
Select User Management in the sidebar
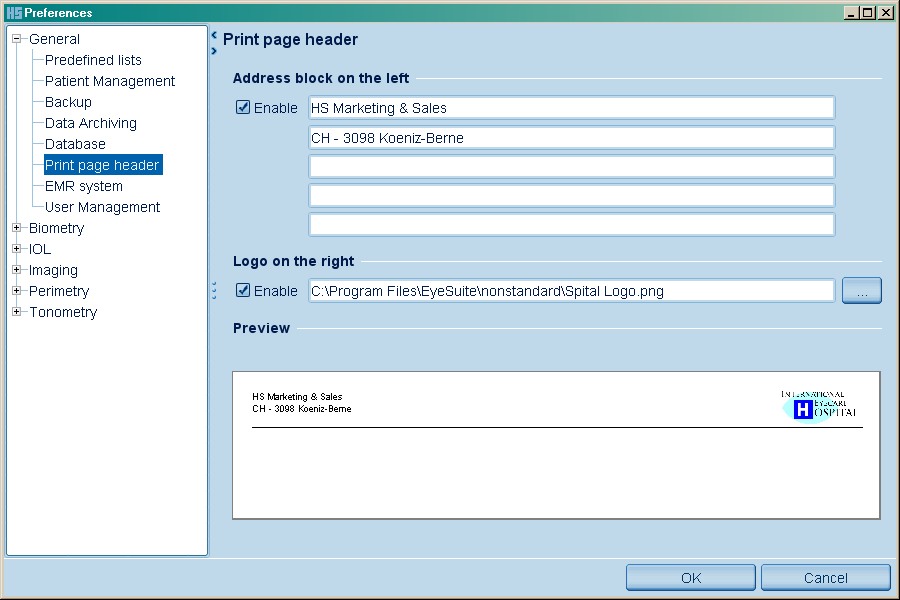pos(102,207)
